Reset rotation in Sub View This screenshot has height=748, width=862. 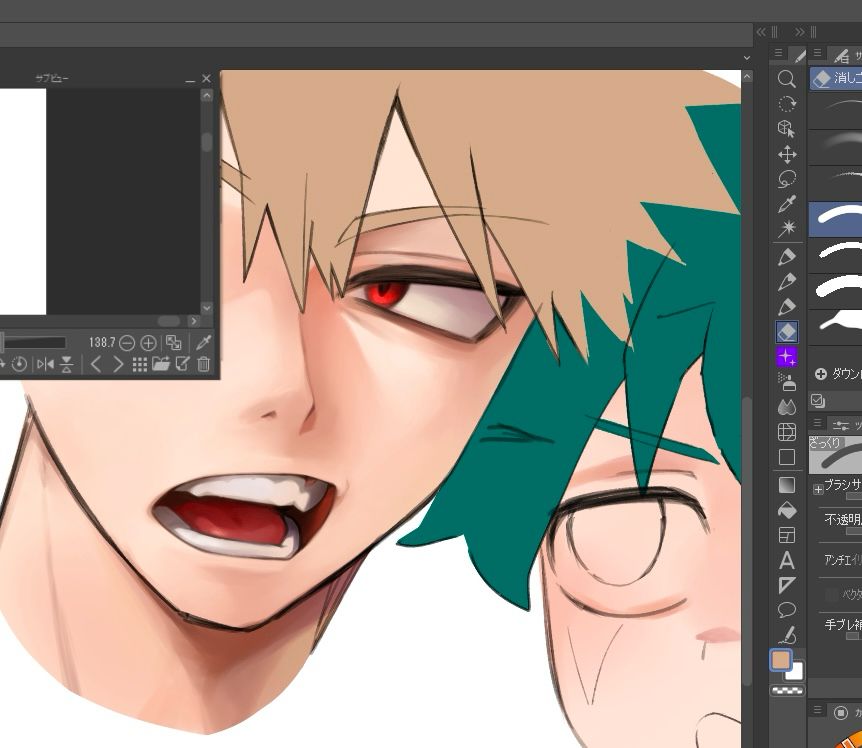pyautogui.click(x=19, y=364)
